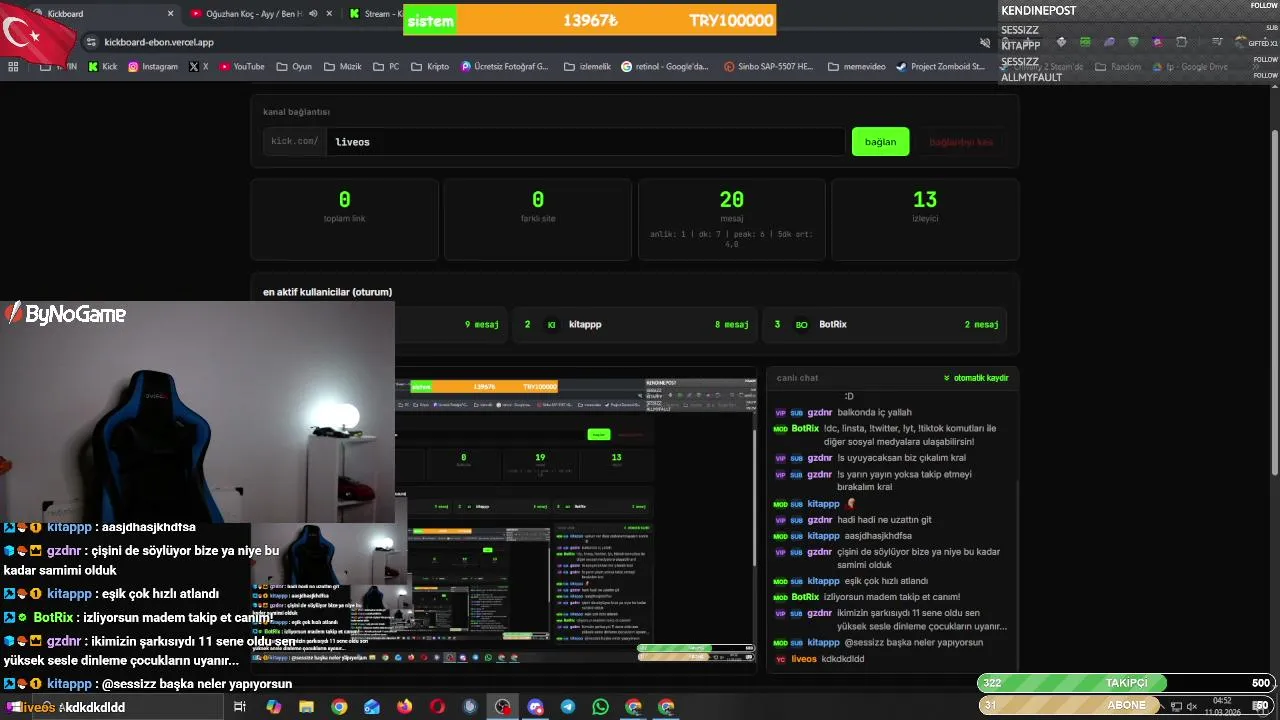Open Telegram from the taskbar
The width and height of the screenshot is (1280, 720).
coord(568,707)
